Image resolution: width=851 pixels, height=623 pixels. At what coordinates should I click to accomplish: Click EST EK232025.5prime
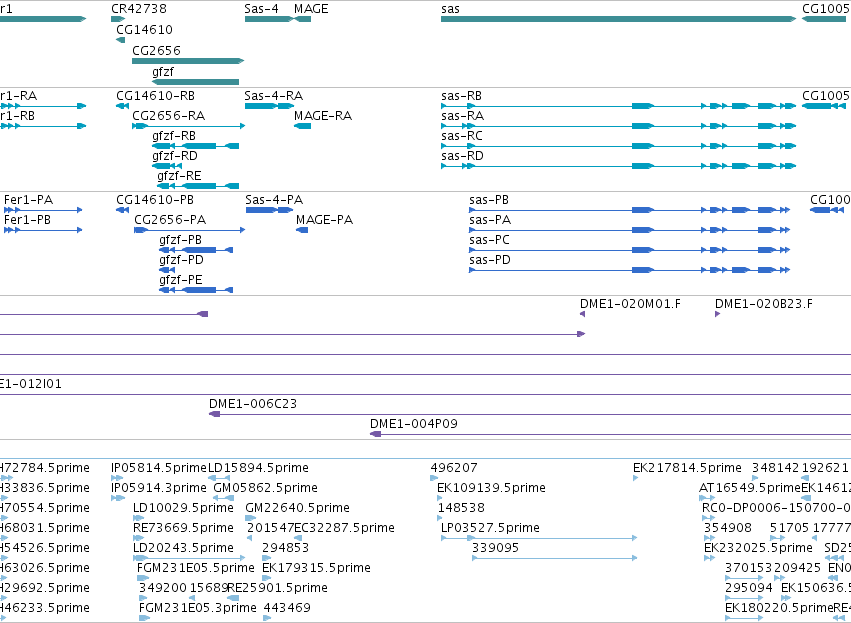coord(758,548)
